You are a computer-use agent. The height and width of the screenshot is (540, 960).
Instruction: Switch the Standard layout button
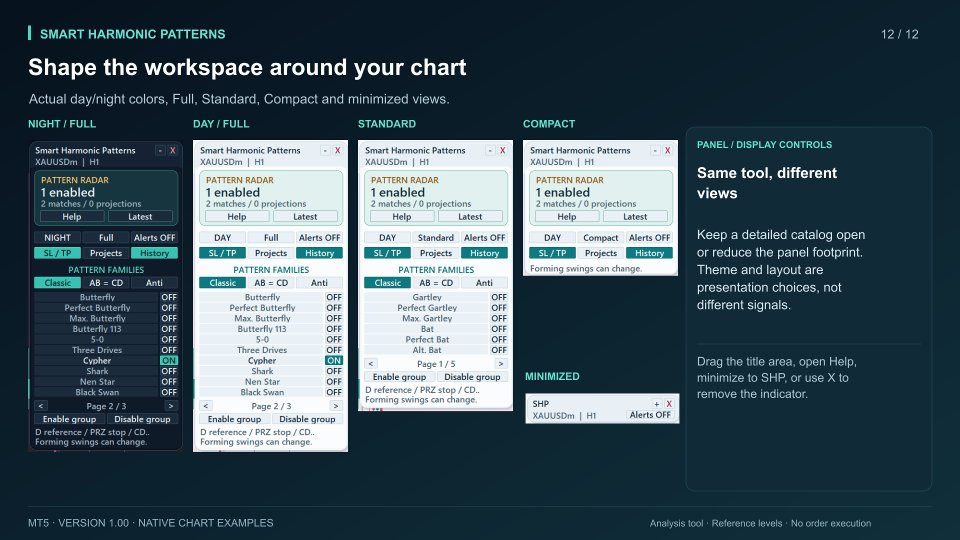(436, 238)
